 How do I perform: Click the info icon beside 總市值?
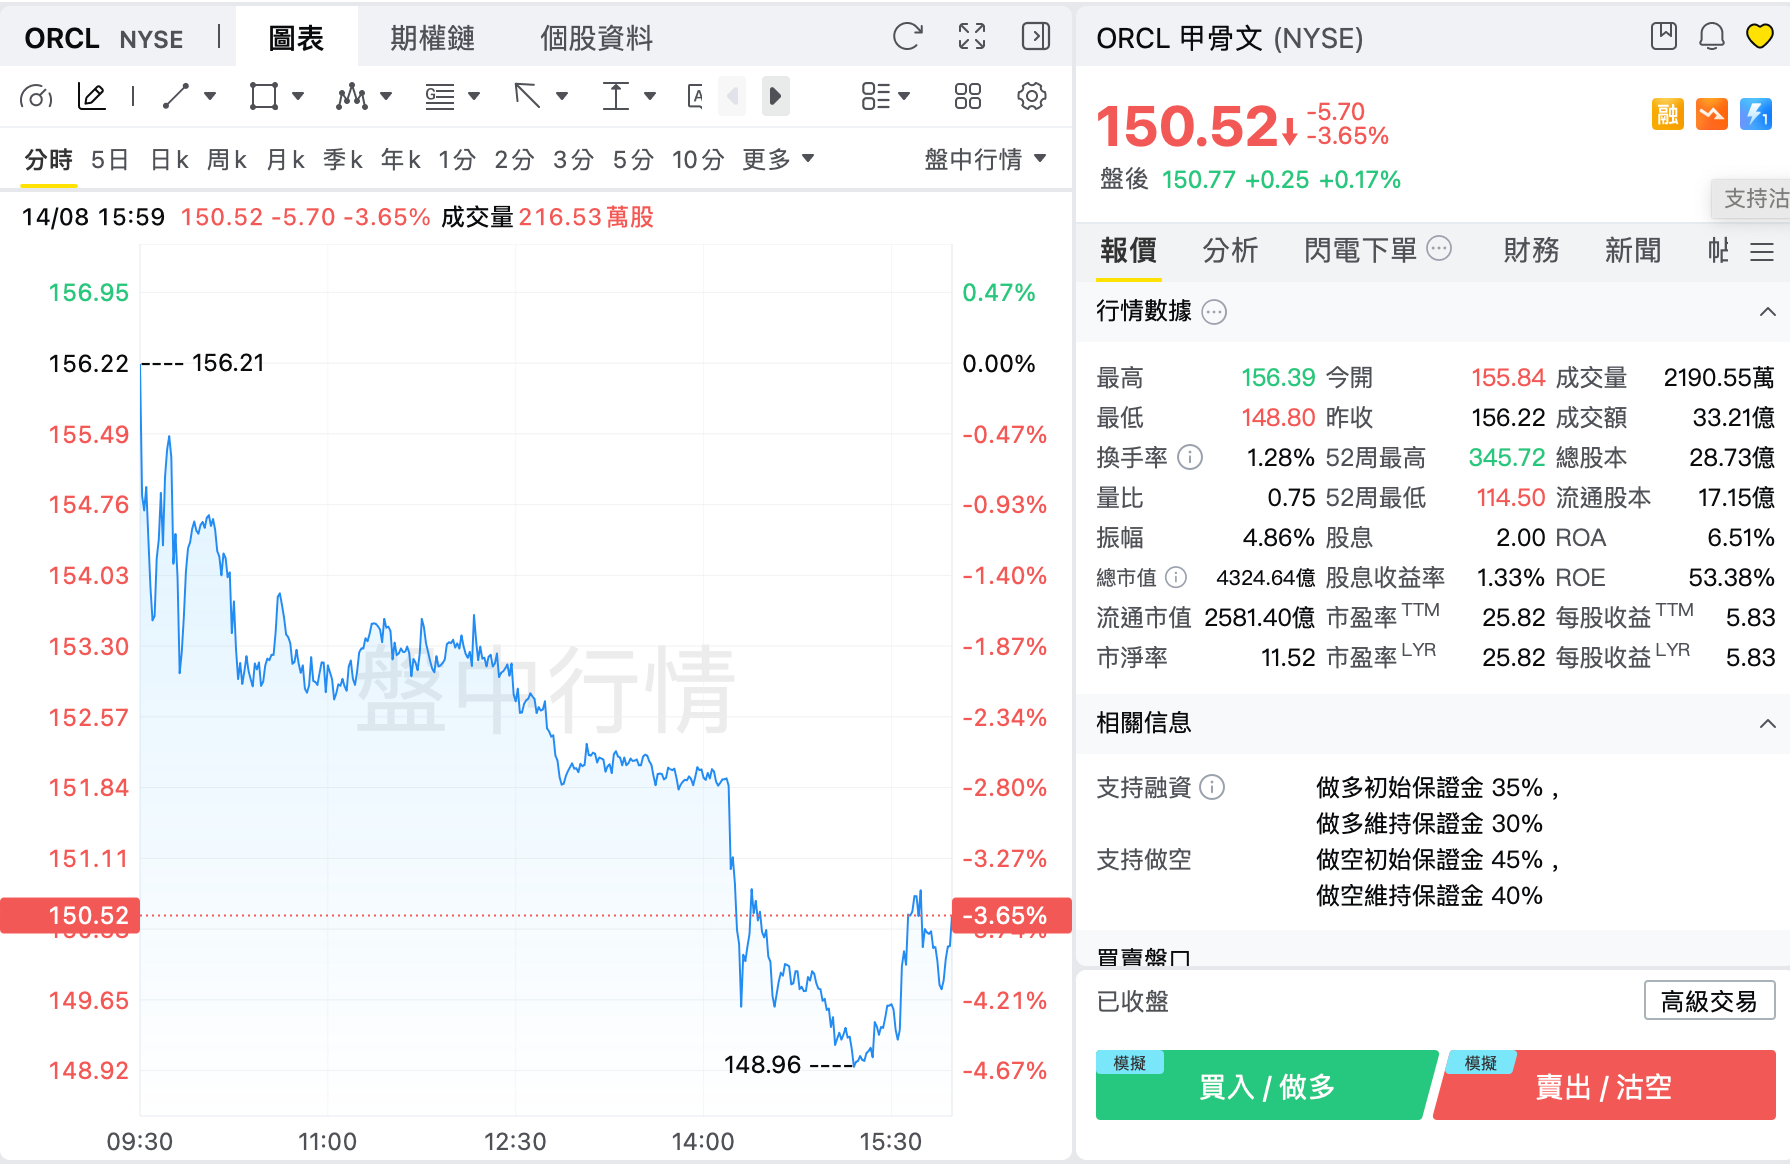coord(1176,577)
